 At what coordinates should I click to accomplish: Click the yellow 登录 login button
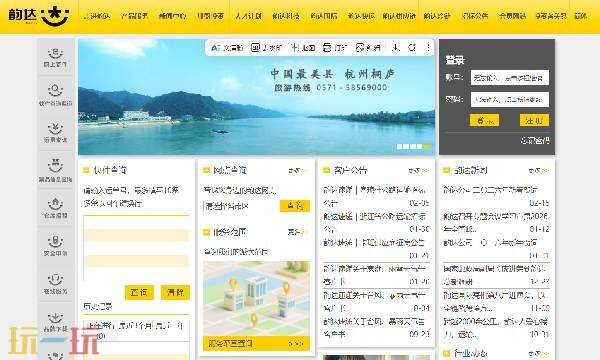click(484, 121)
